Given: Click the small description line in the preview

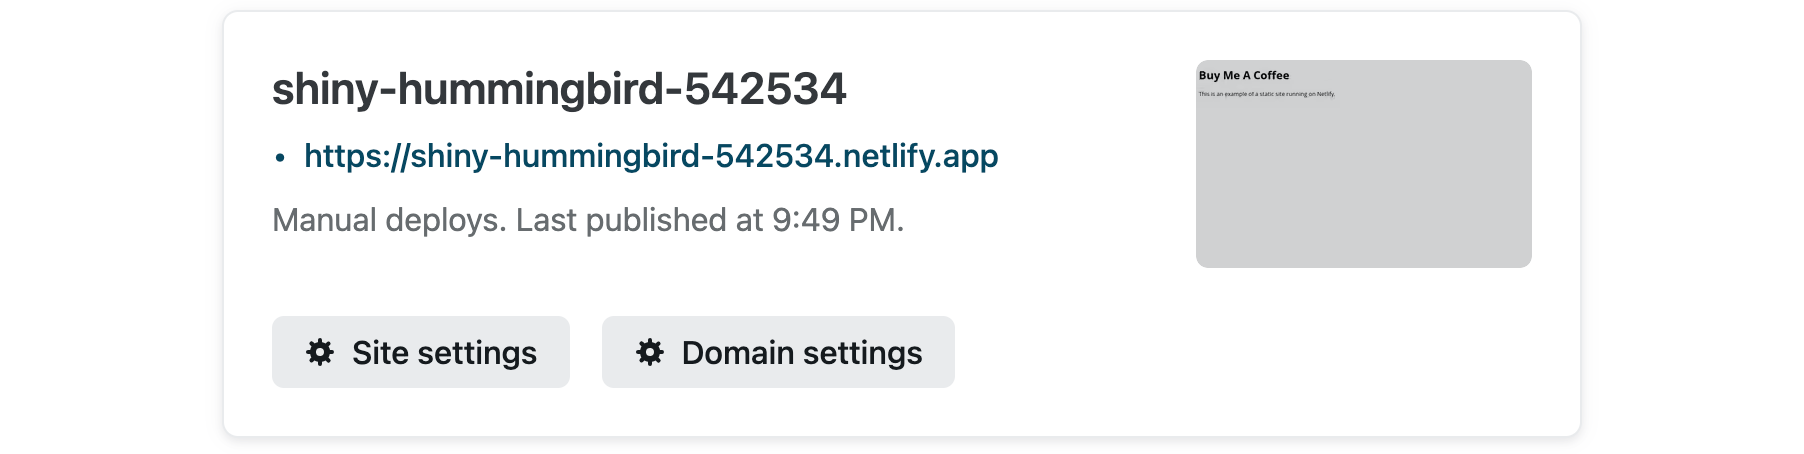Looking at the screenshot, I should click(x=1267, y=94).
